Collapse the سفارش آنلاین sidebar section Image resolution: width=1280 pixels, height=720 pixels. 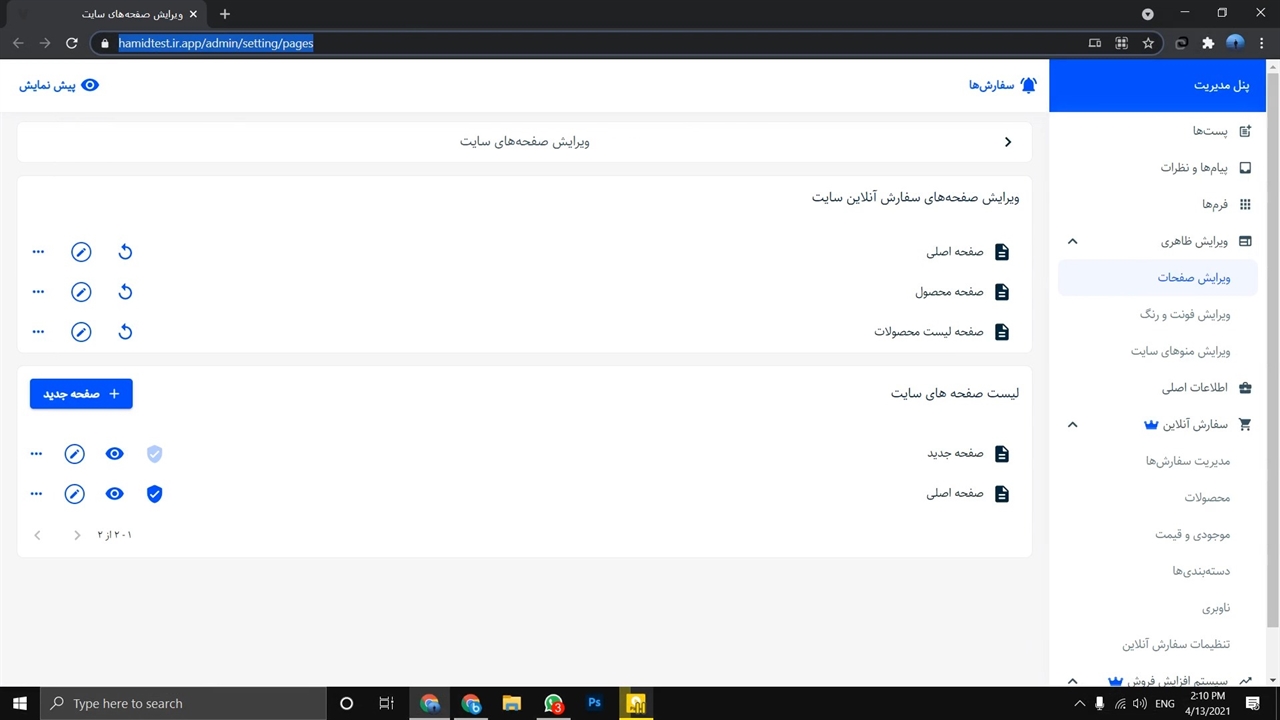tap(1072, 424)
